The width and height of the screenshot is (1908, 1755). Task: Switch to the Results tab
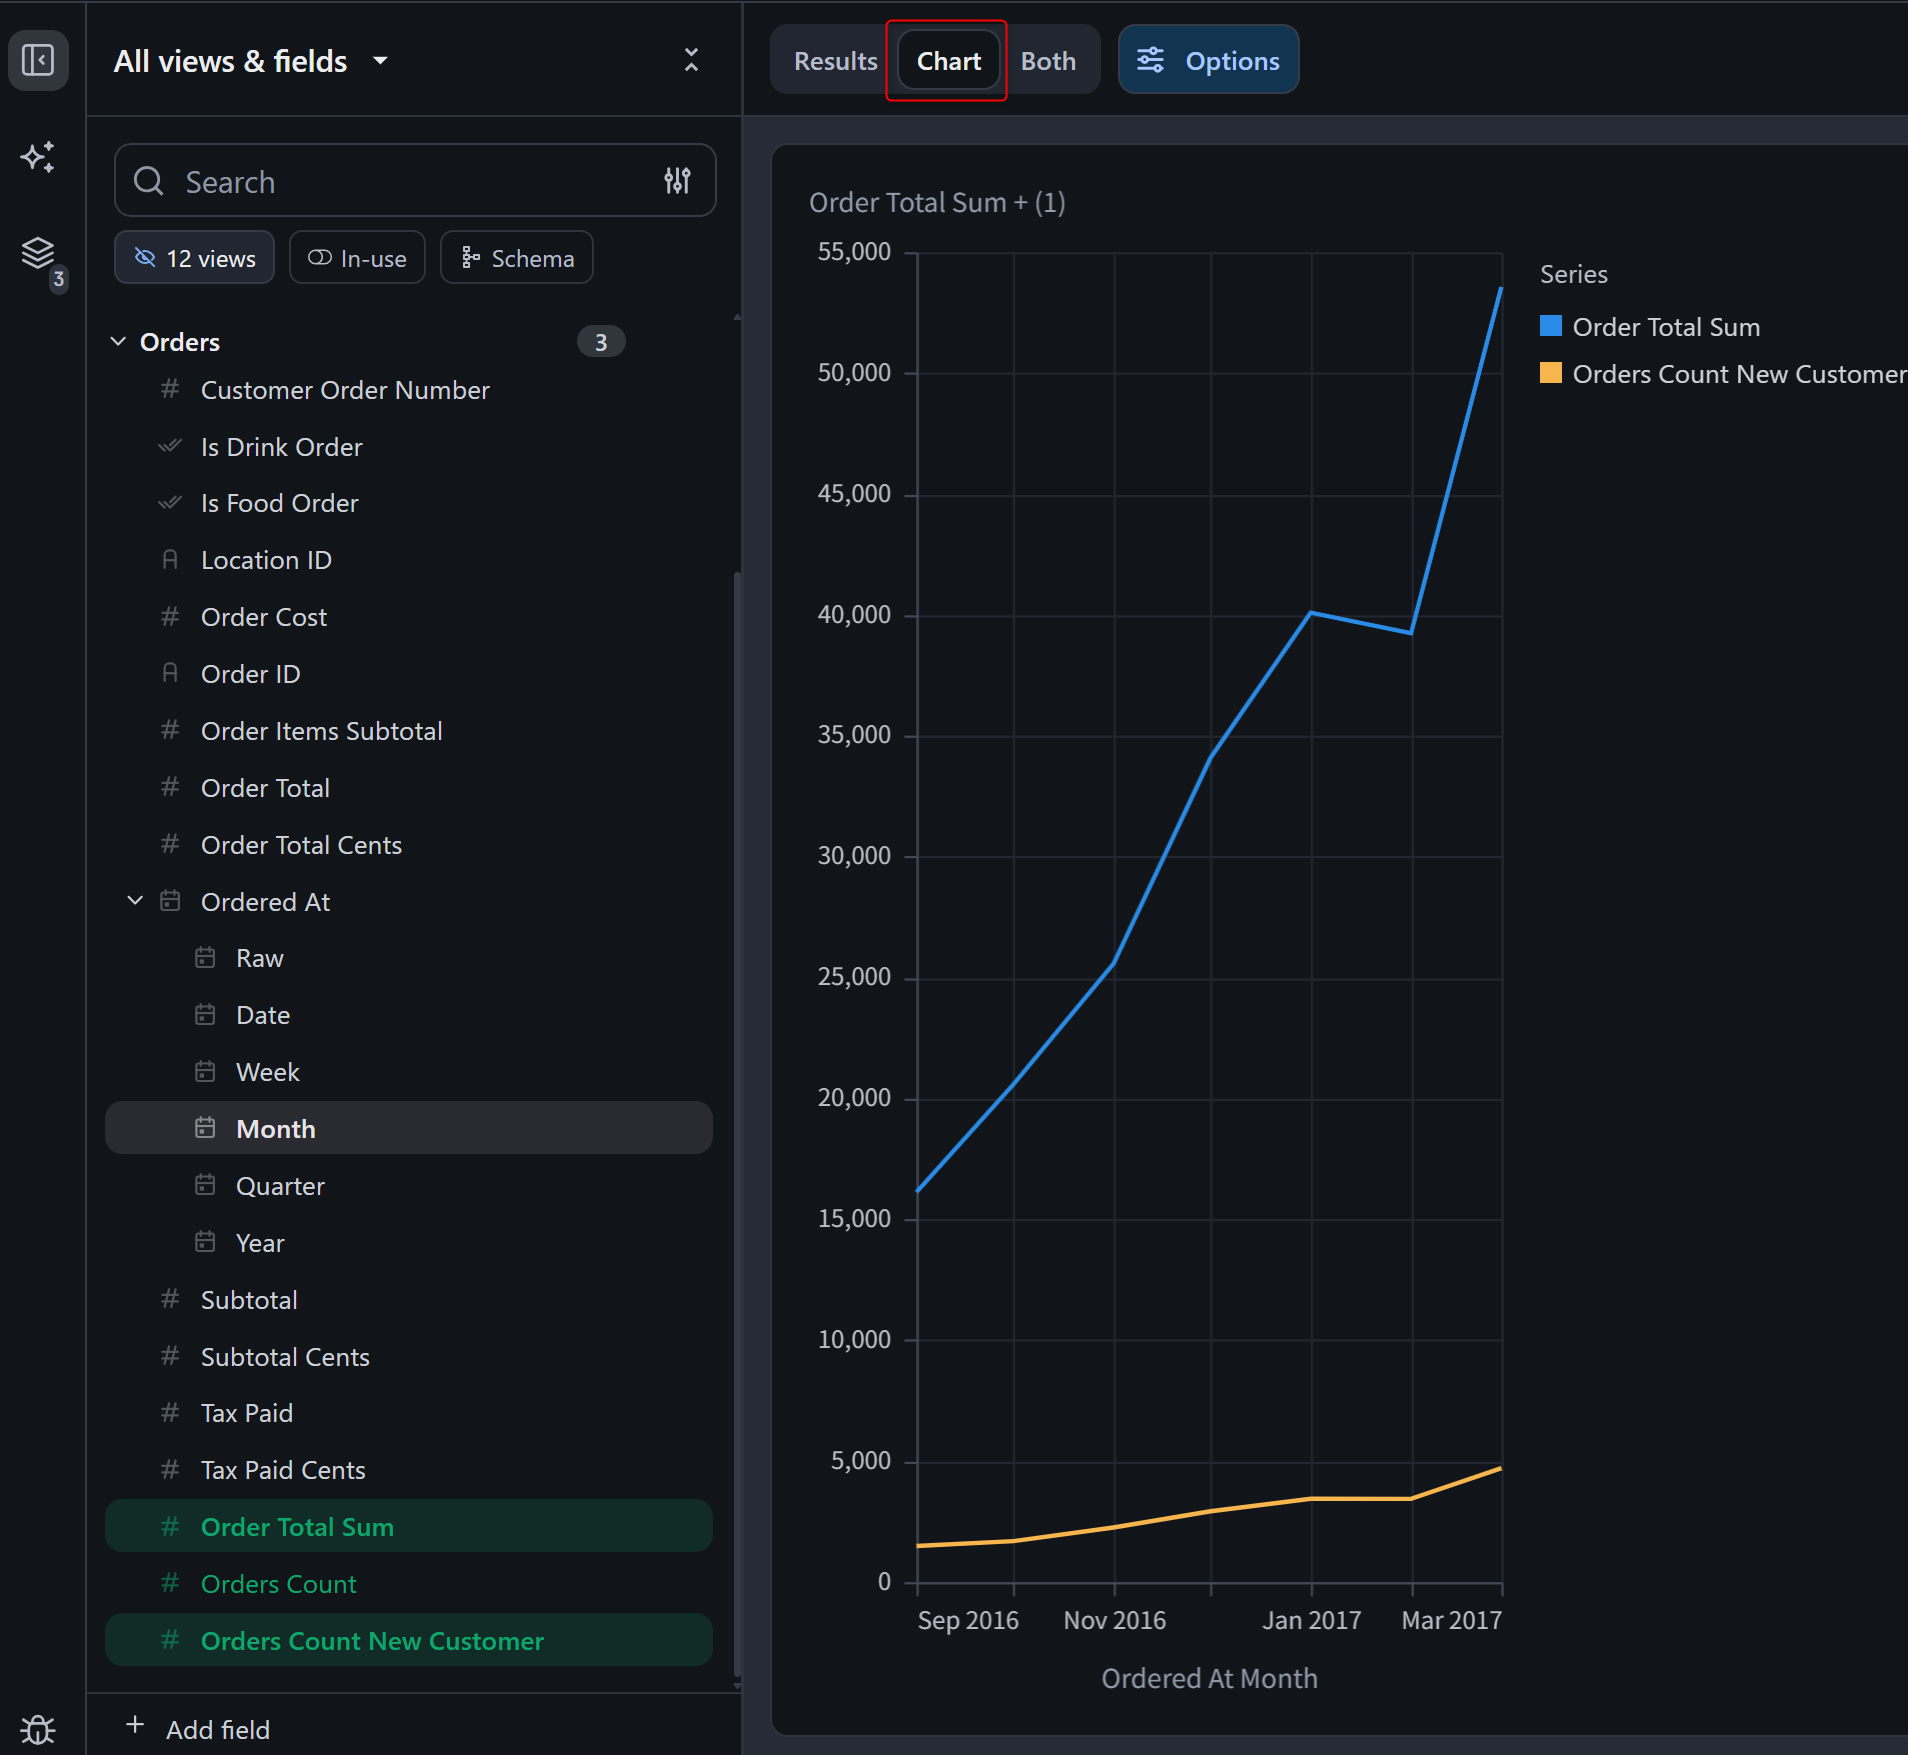[834, 61]
